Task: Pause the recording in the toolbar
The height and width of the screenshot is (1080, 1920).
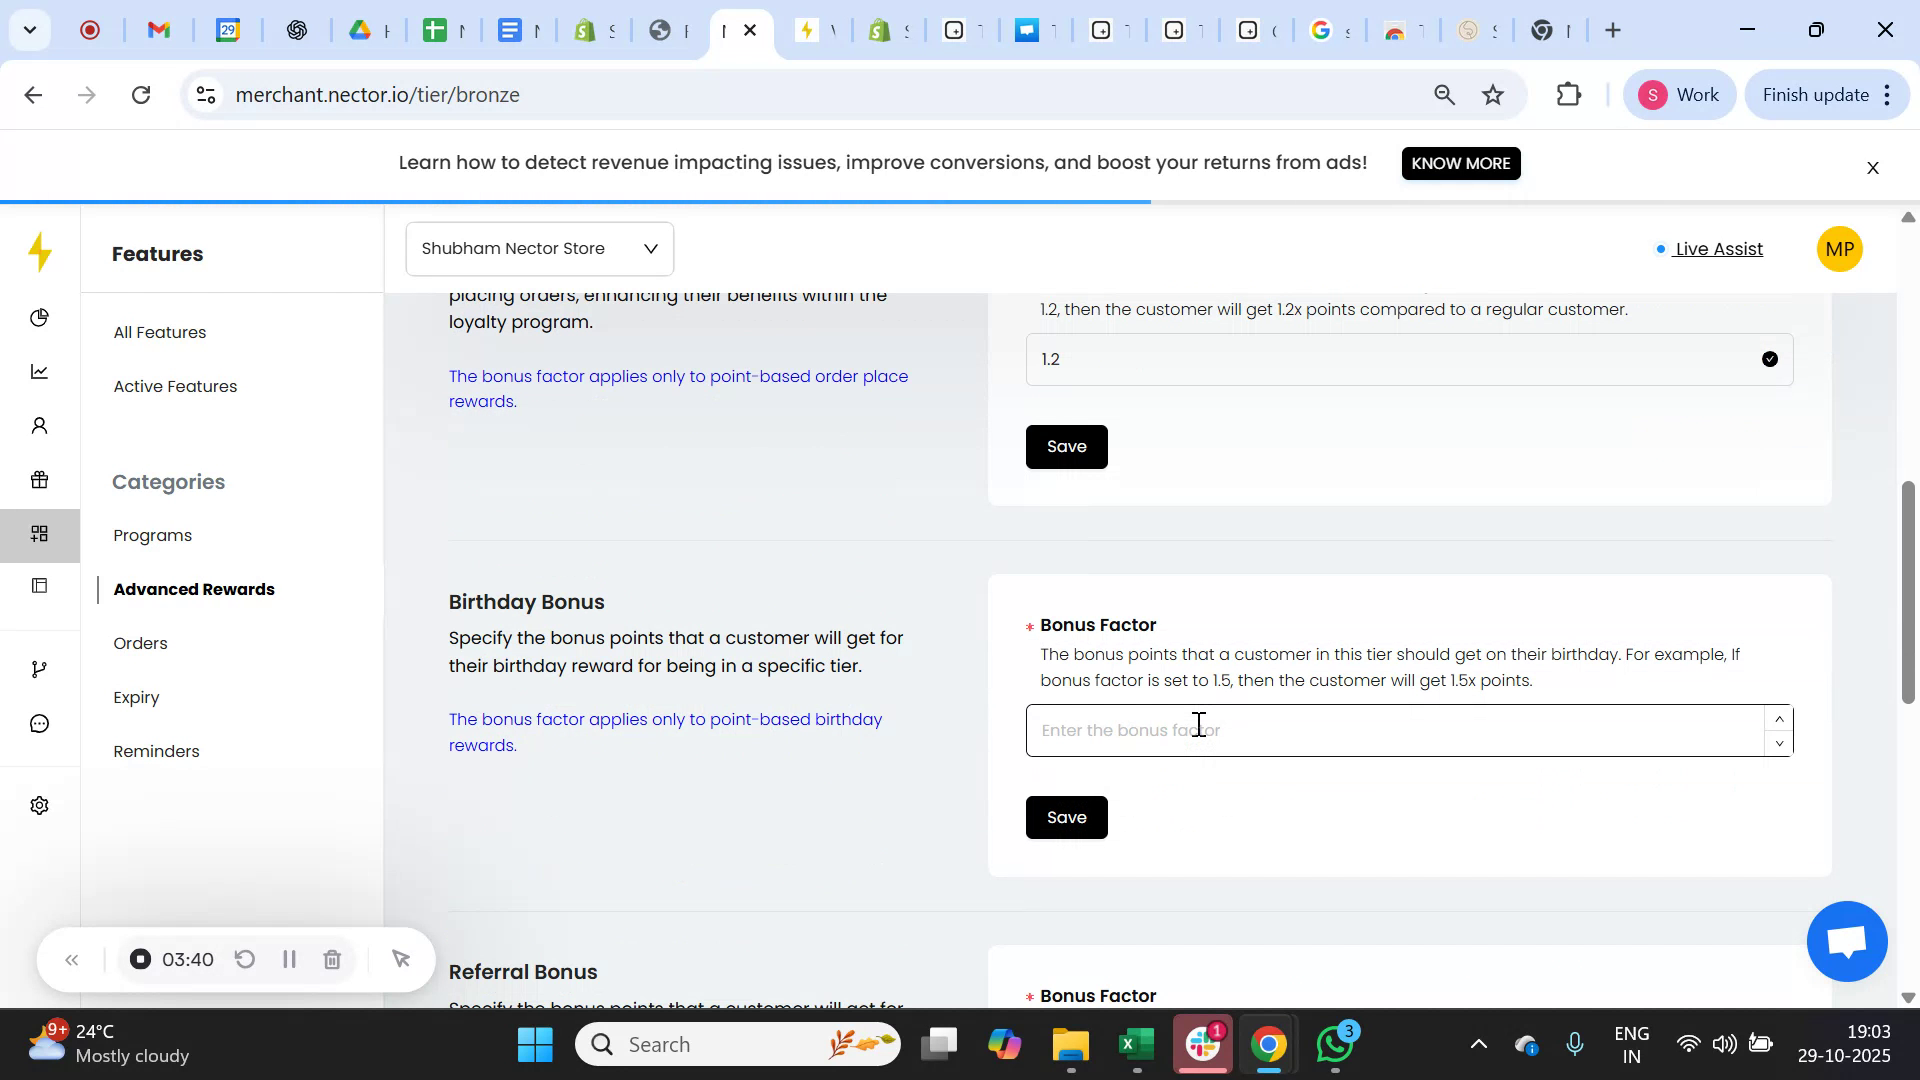Action: [289, 959]
